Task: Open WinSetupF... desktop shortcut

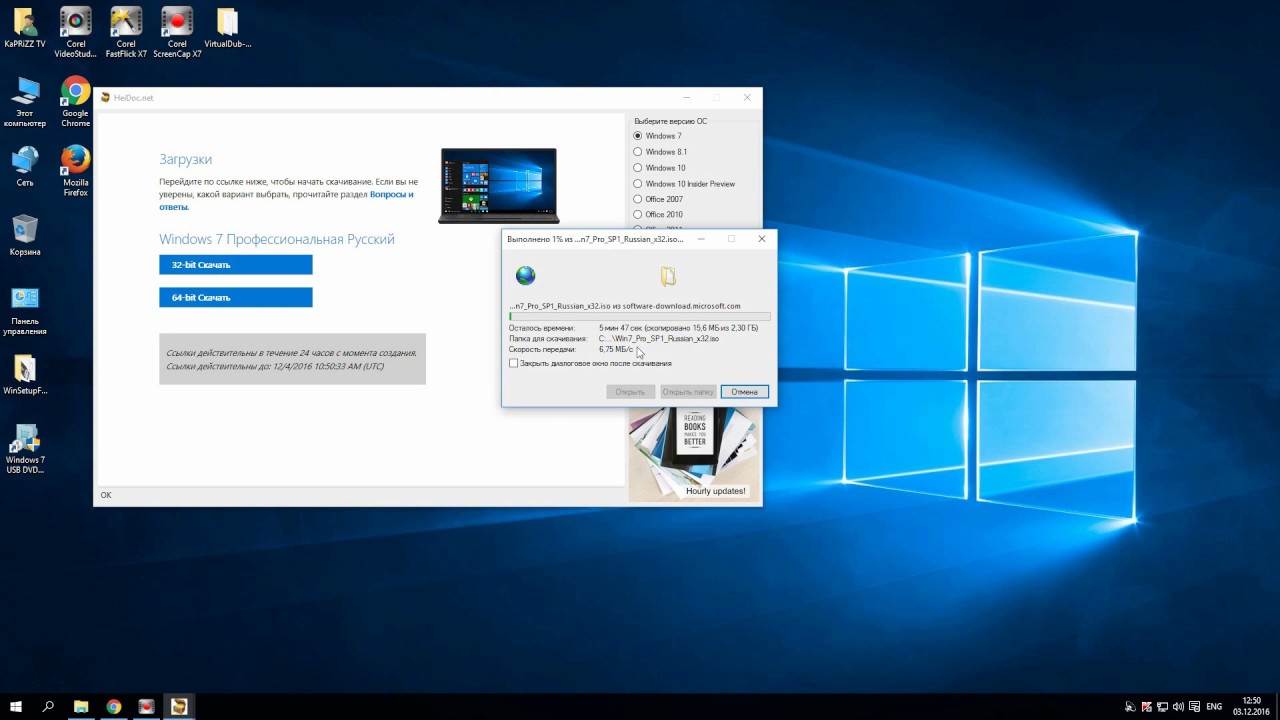Action: (x=25, y=374)
